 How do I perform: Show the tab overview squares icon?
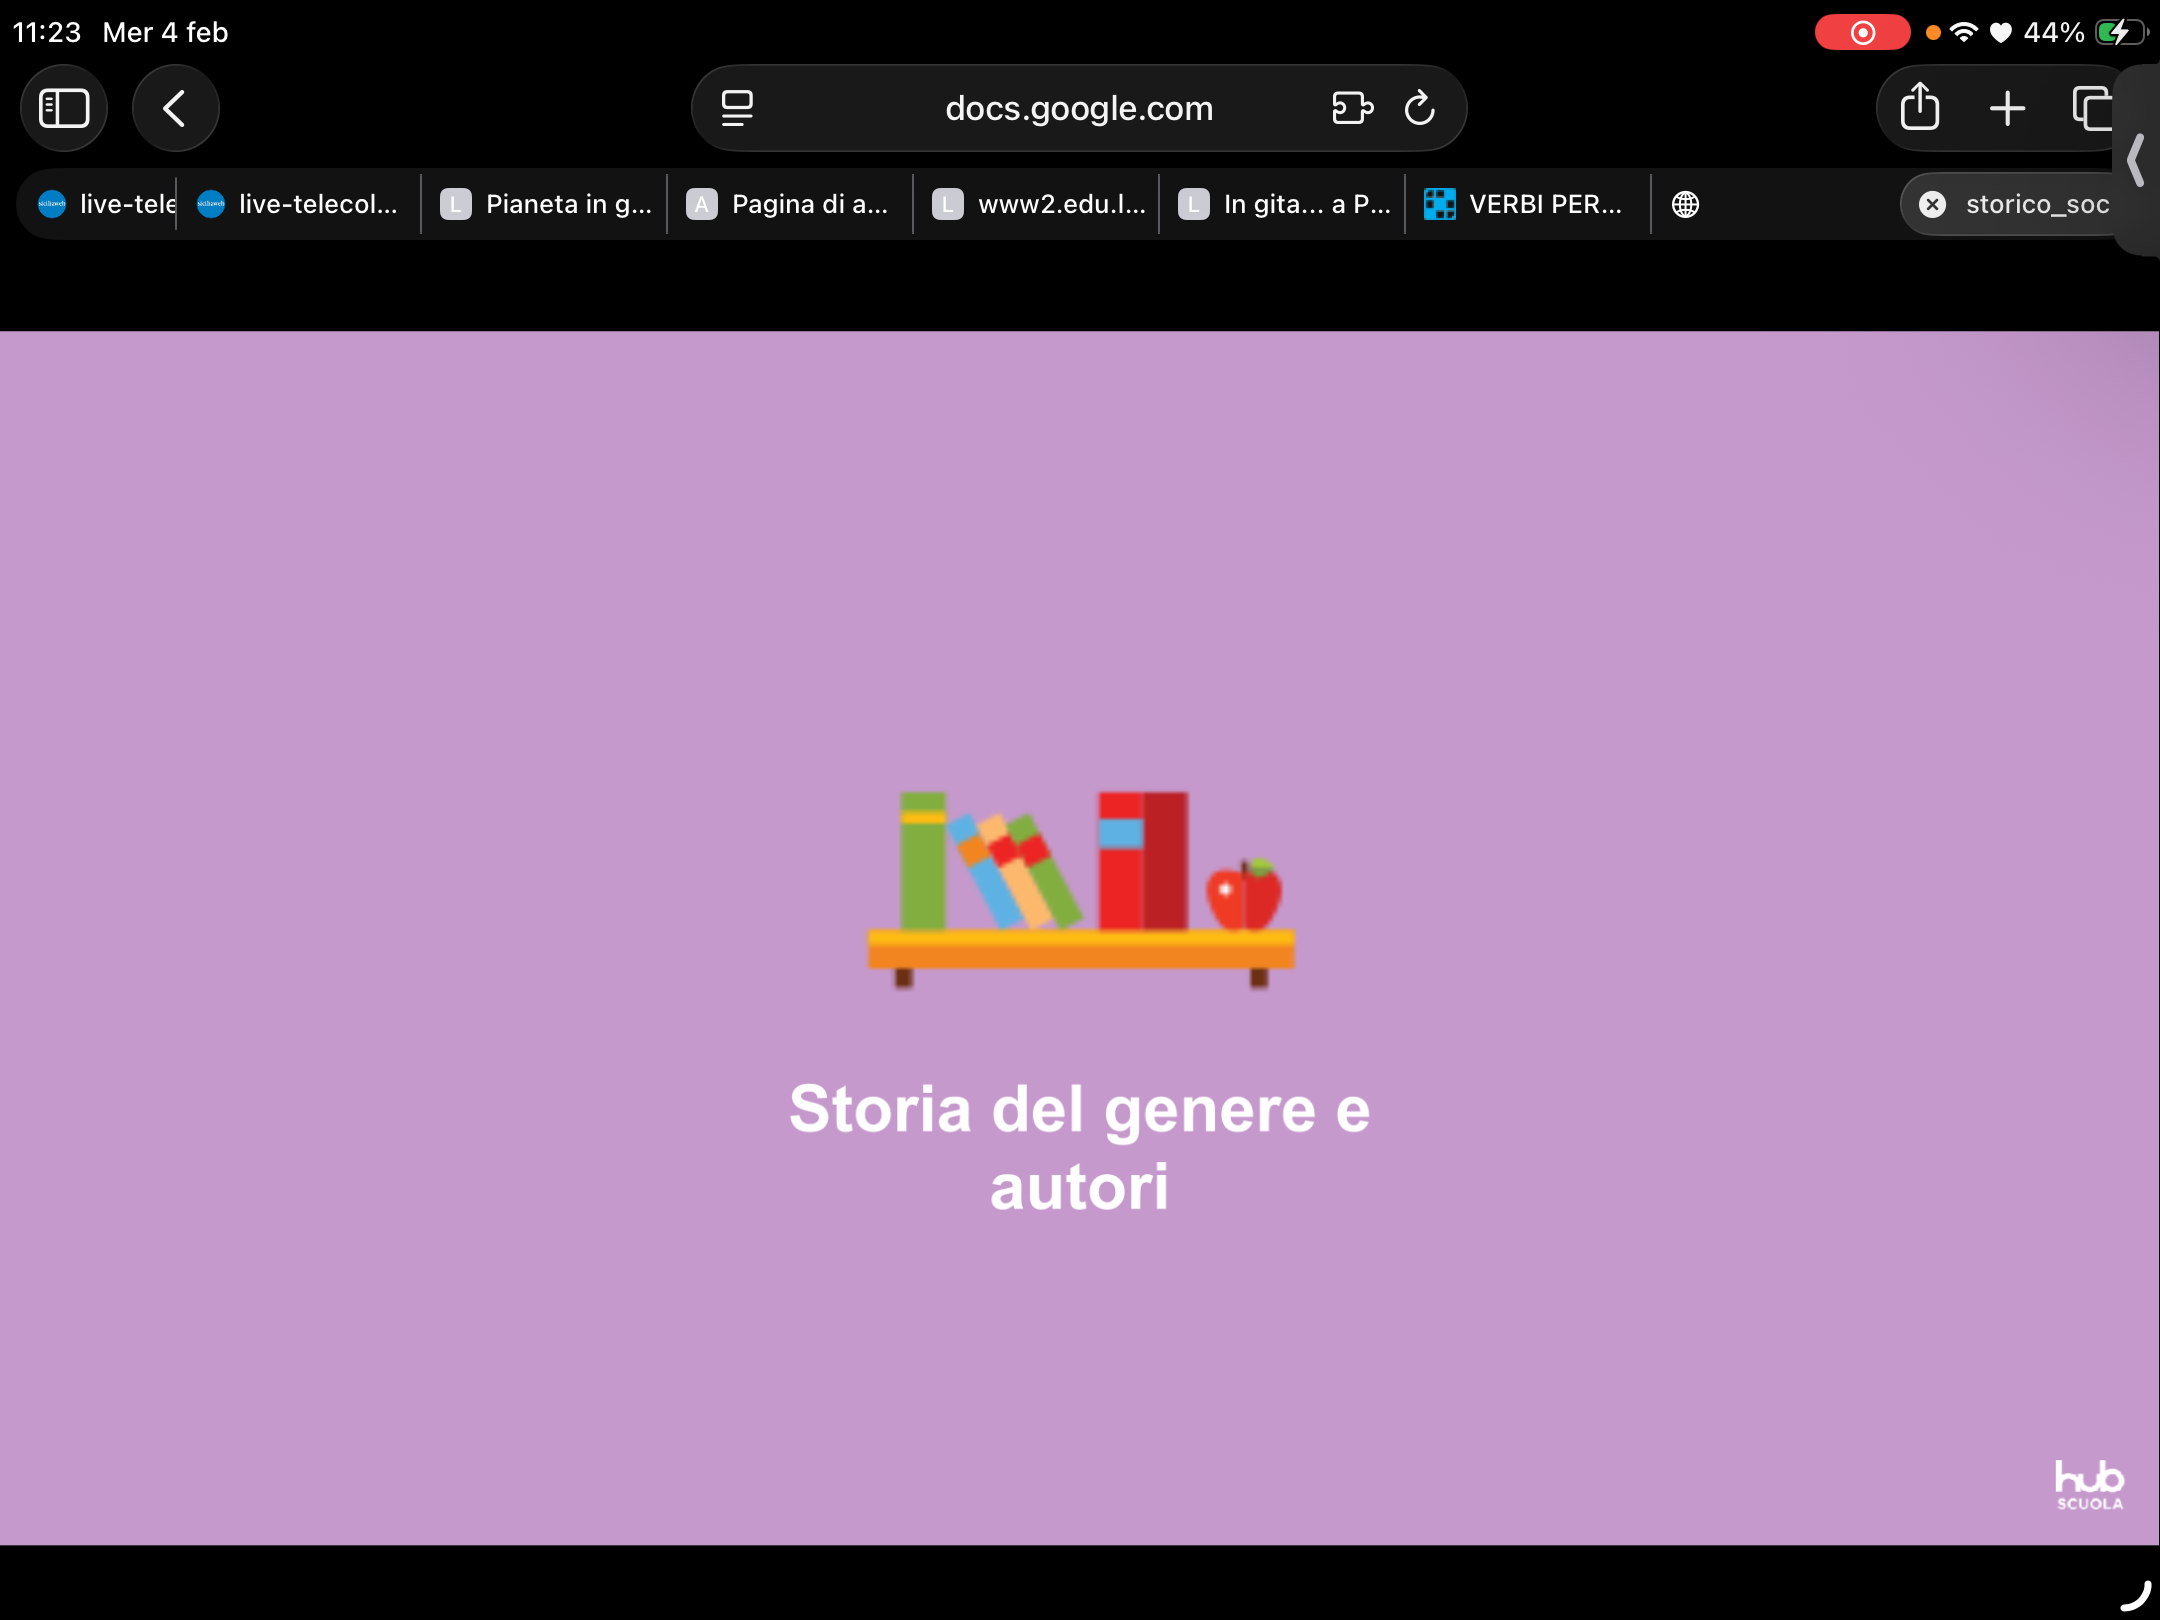tap(2091, 108)
